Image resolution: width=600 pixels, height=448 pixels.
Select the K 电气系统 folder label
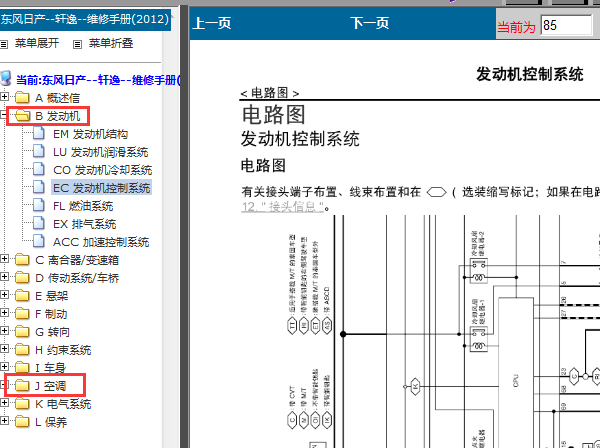tap(63, 404)
